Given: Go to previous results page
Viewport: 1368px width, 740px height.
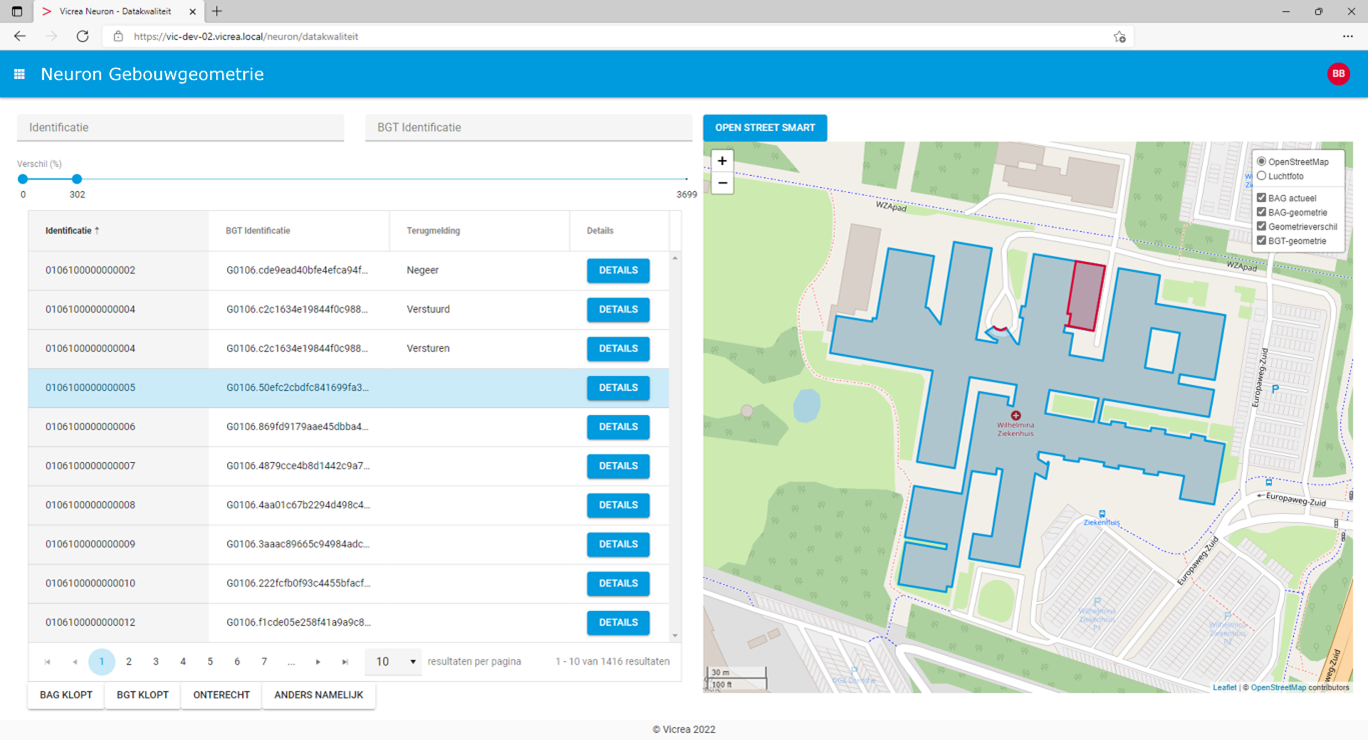Looking at the screenshot, I should pos(74,662).
